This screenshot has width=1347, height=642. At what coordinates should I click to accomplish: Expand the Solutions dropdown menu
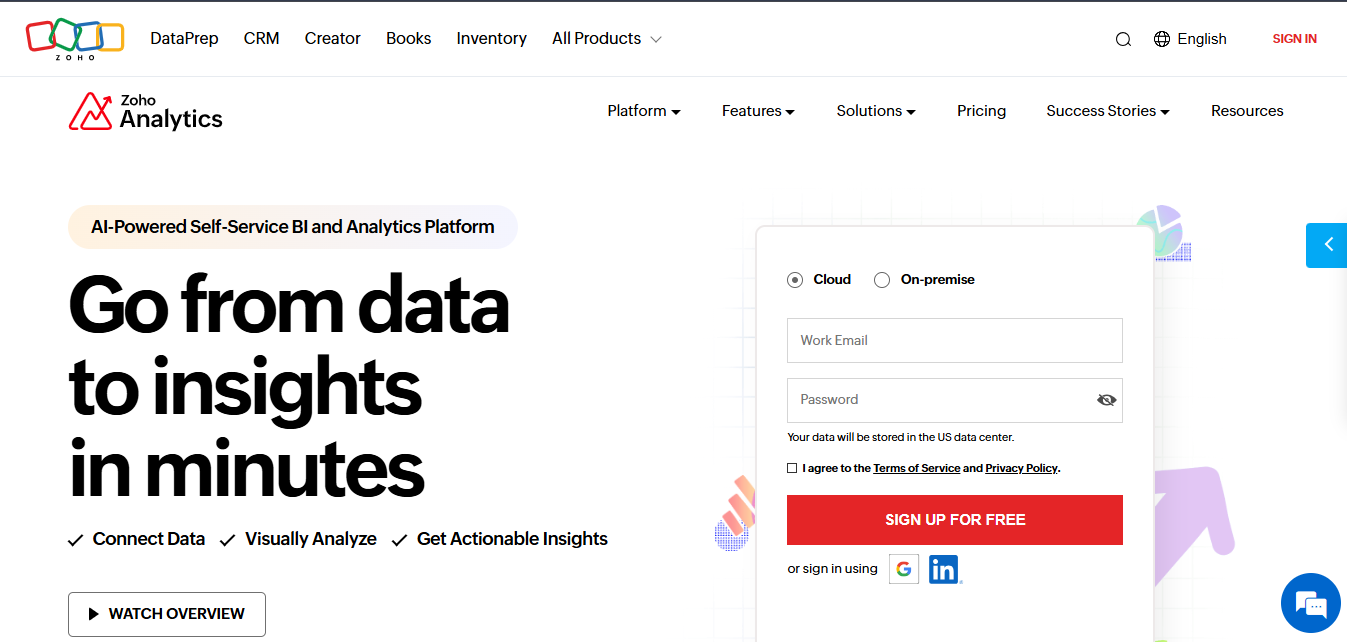coord(876,111)
